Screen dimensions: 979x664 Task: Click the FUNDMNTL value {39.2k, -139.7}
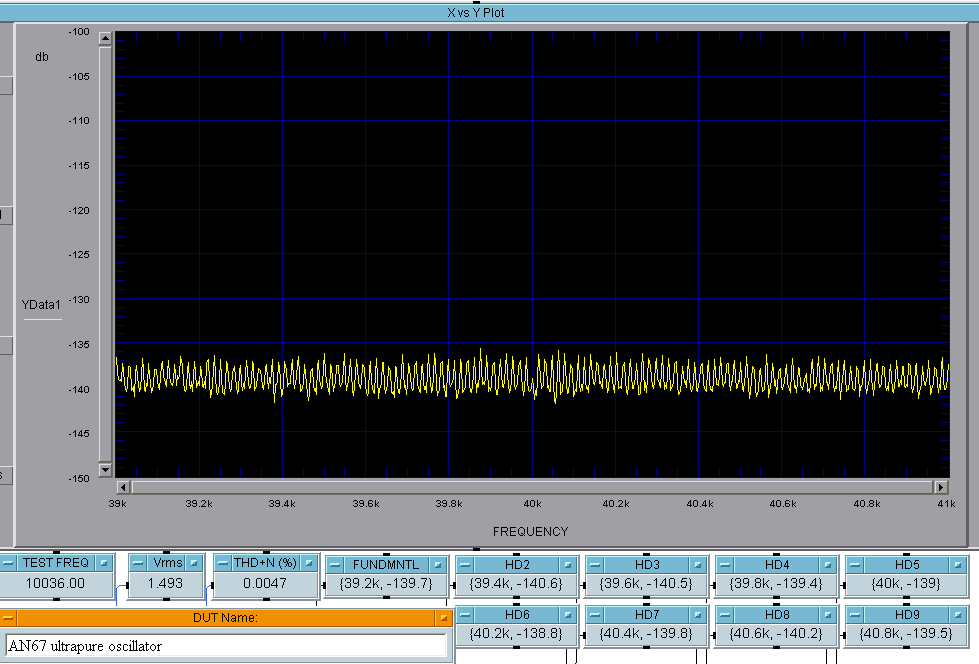[386, 584]
